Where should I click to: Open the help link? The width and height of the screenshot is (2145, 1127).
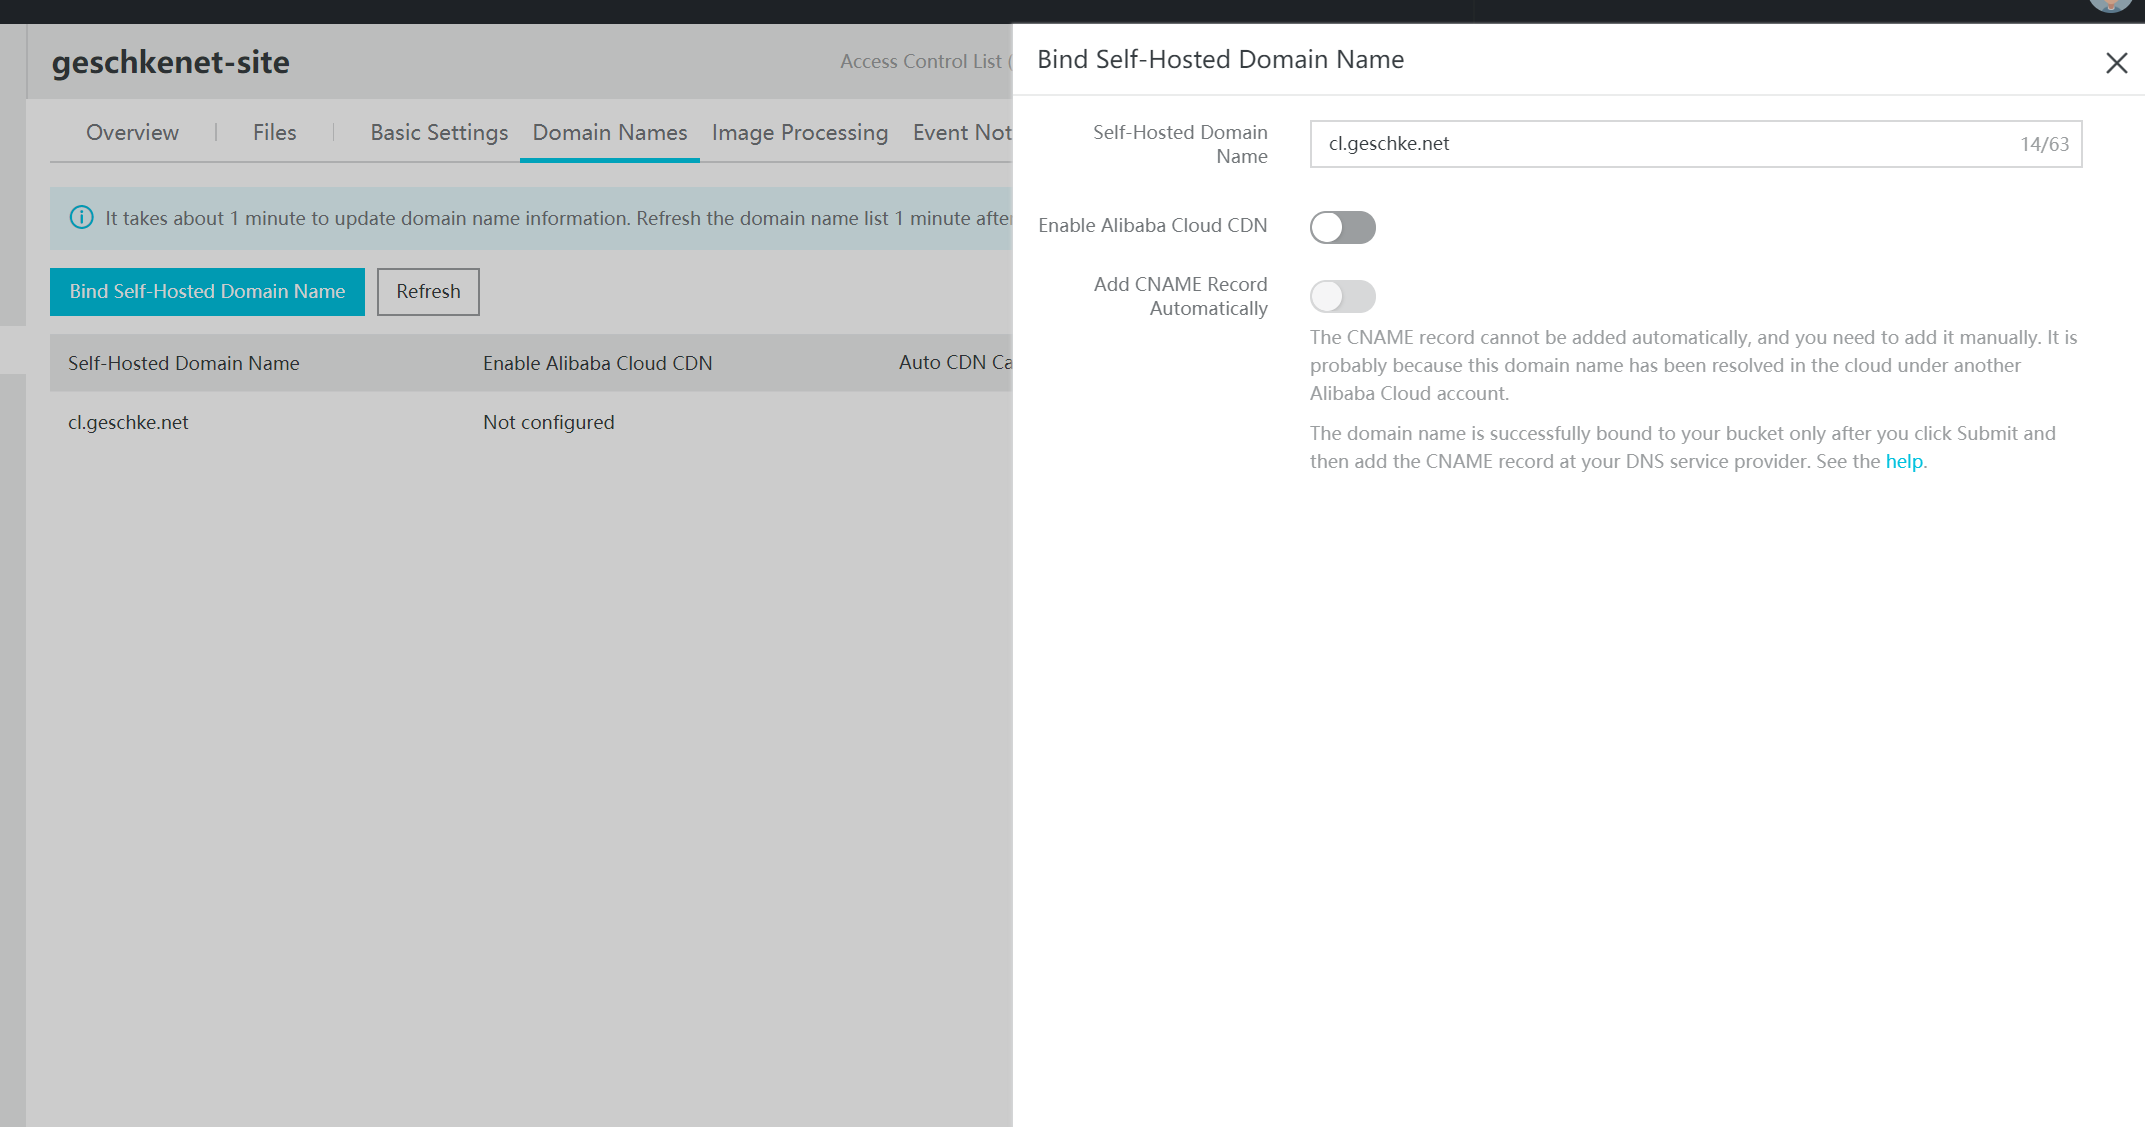pyautogui.click(x=1904, y=461)
